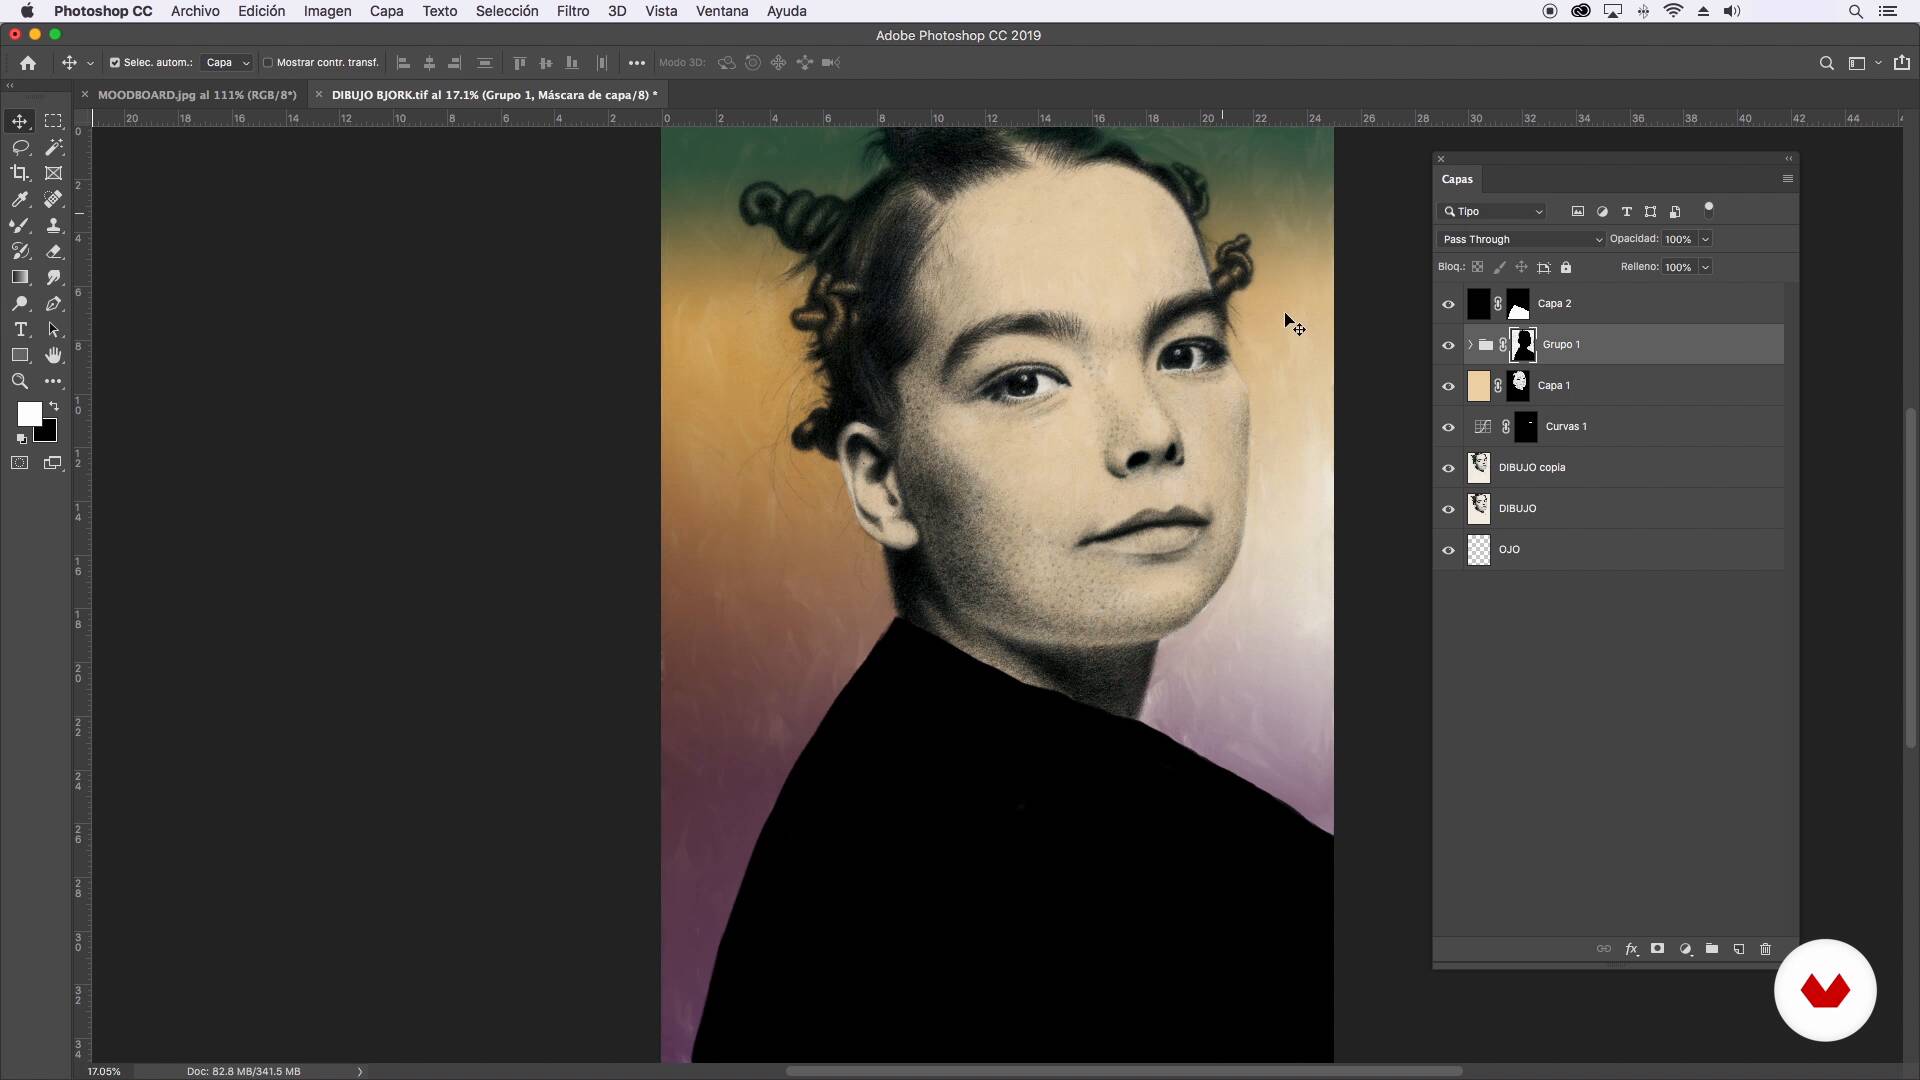The width and height of the screenshot is (1920, 1080).
Task: Hide the Grupo 1 layer group
Action: pyautogui.click(x=1448, y=345)
